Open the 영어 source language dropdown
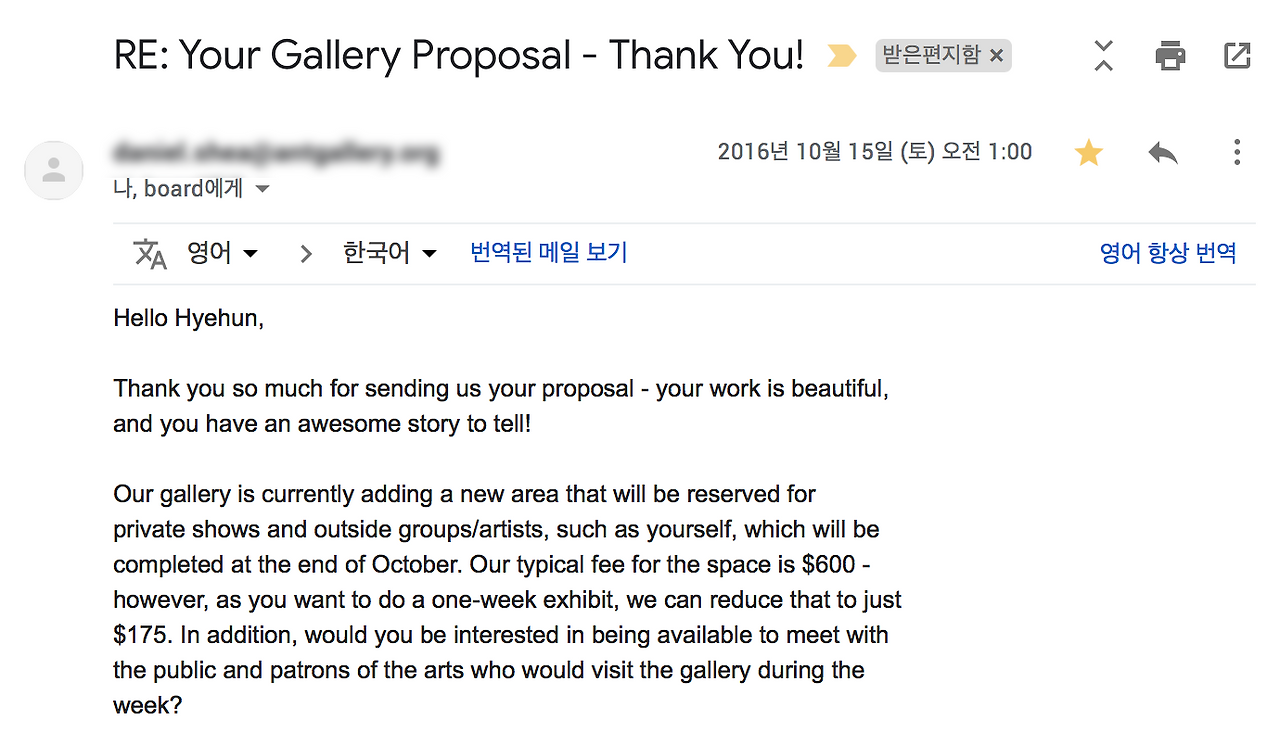Screen dimensions: 1280x745 223,254
